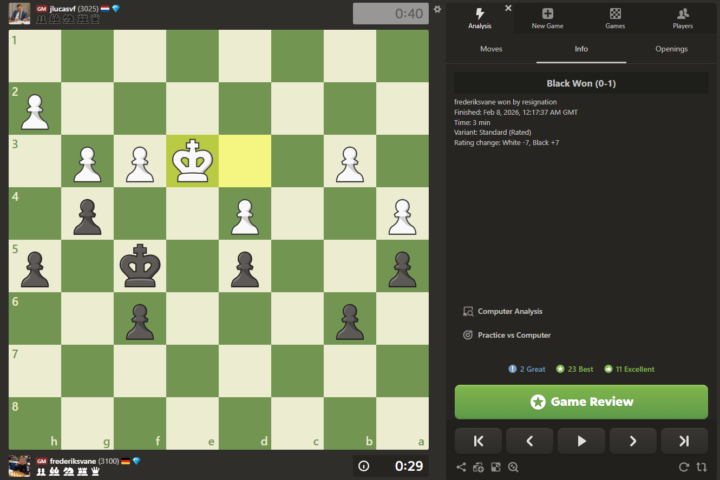Switch to the Moves tab
The height and width of the screenshot is (480, 720).
491,49
